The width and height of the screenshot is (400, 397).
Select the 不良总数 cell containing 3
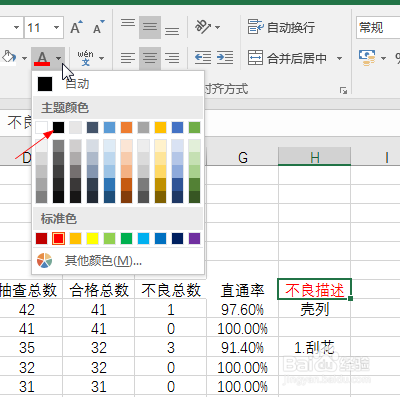170,347
